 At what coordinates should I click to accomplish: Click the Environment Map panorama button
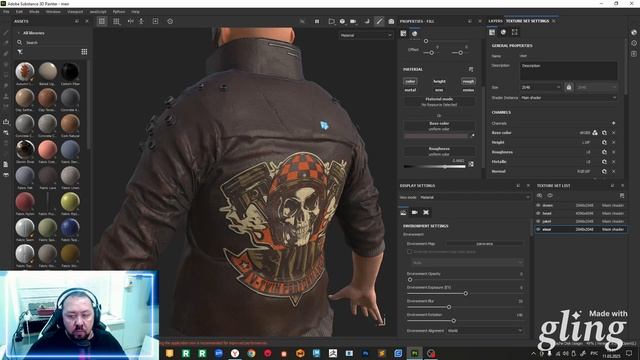[484, 244]
